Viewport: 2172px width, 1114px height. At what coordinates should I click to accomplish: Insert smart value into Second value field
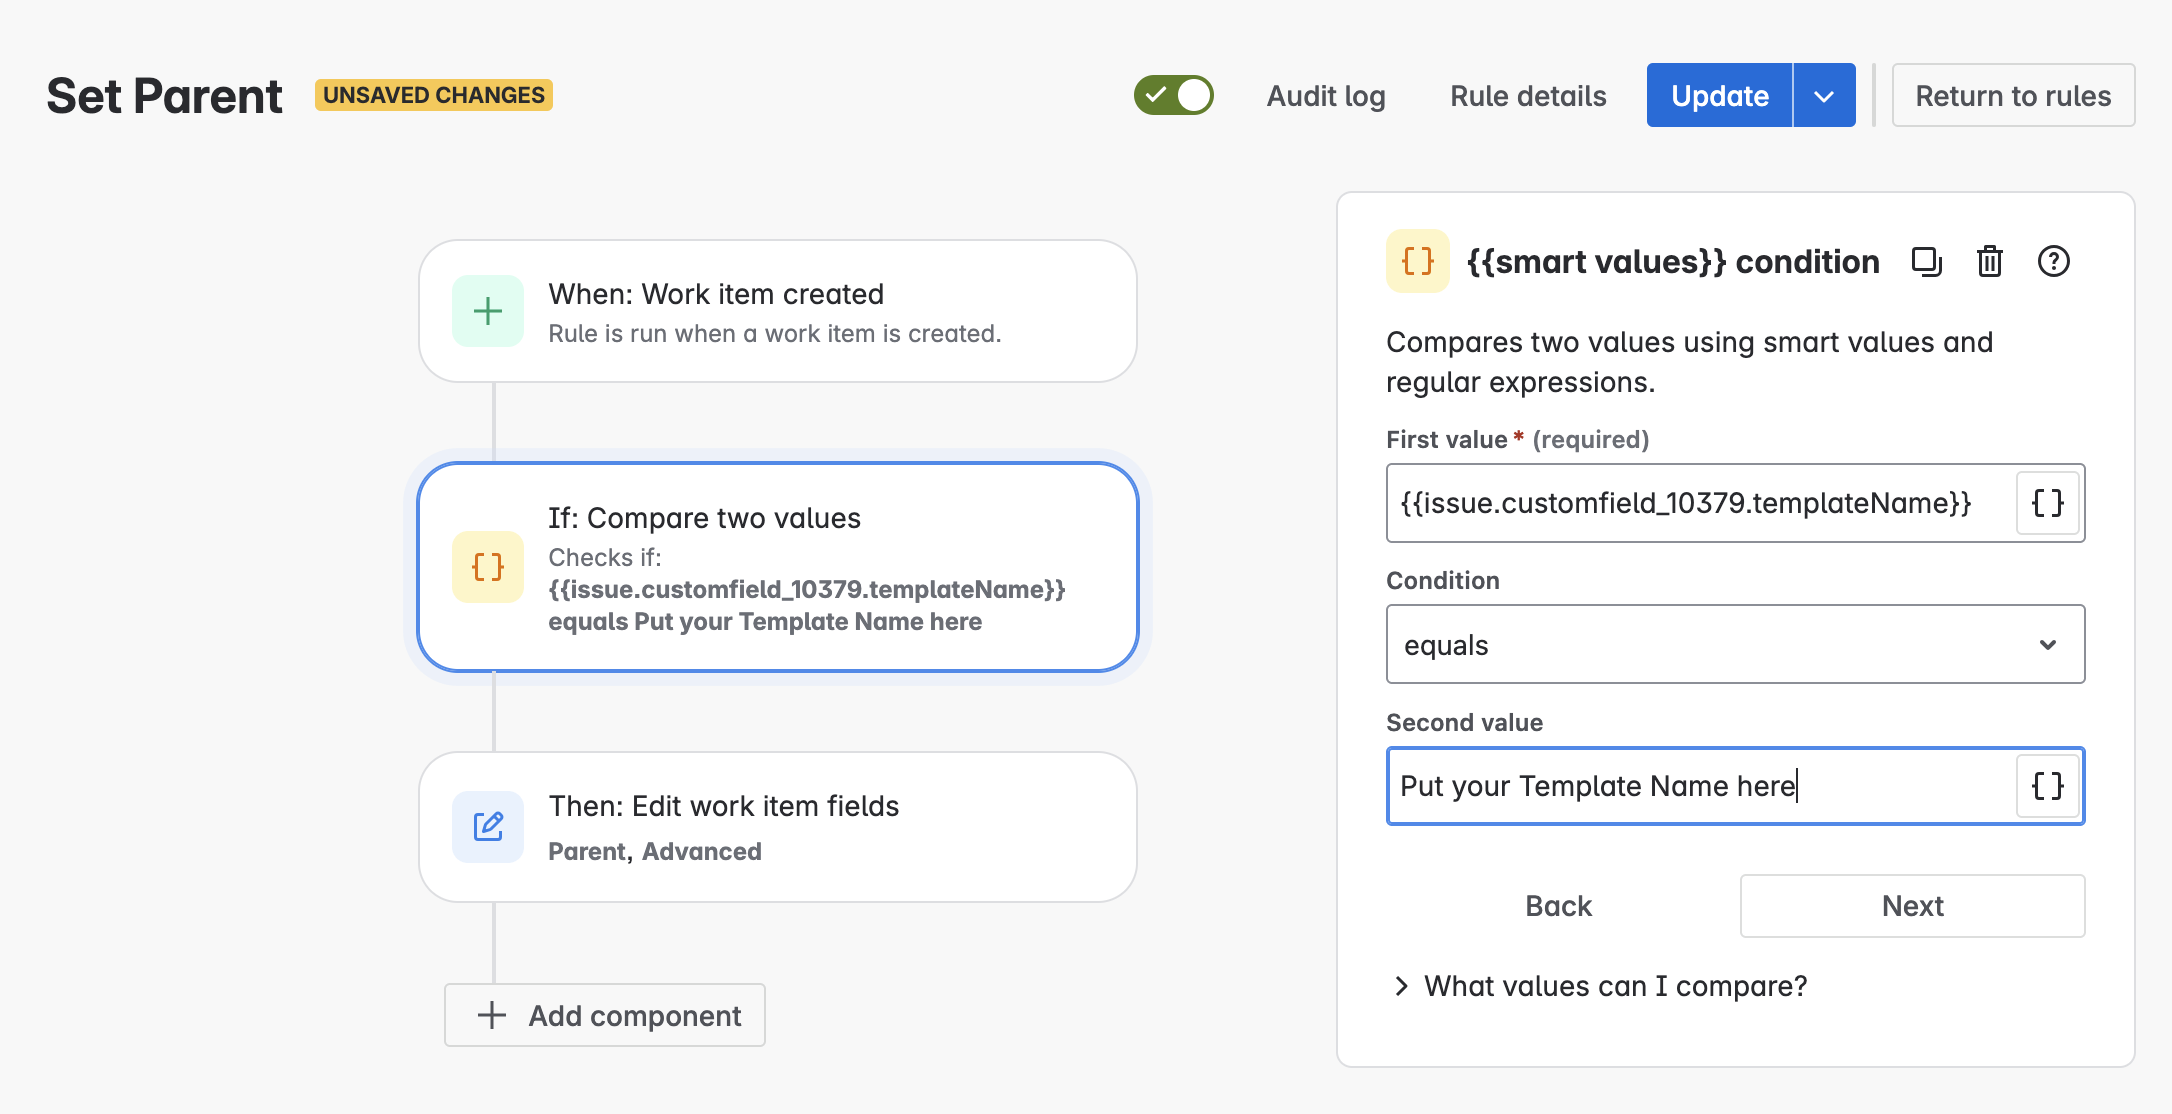coord(2047,786)
